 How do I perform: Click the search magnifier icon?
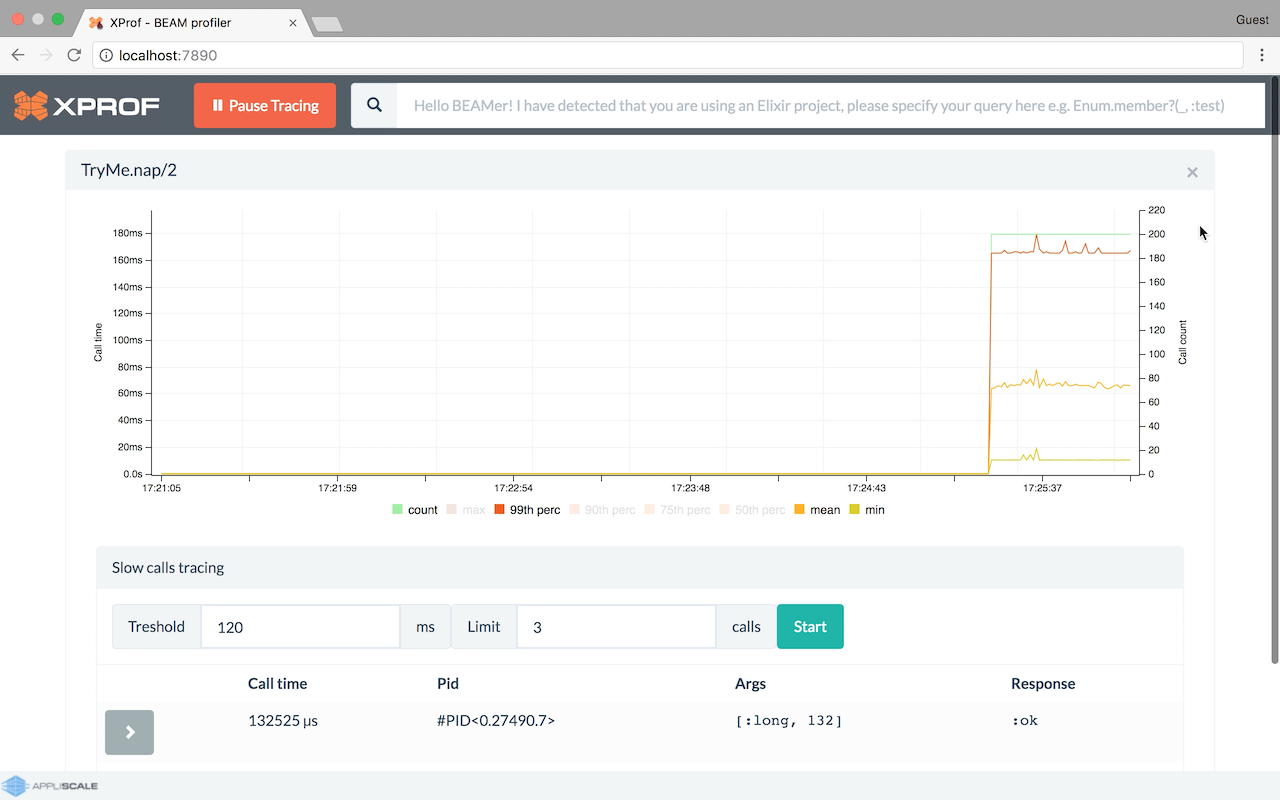pos(374,105)
